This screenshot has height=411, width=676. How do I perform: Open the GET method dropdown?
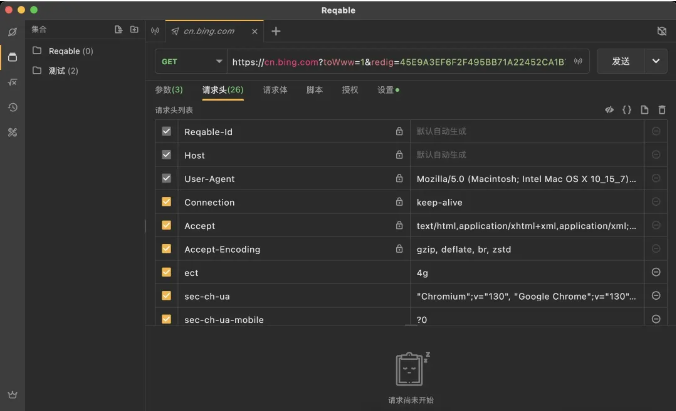pos(191,62)
